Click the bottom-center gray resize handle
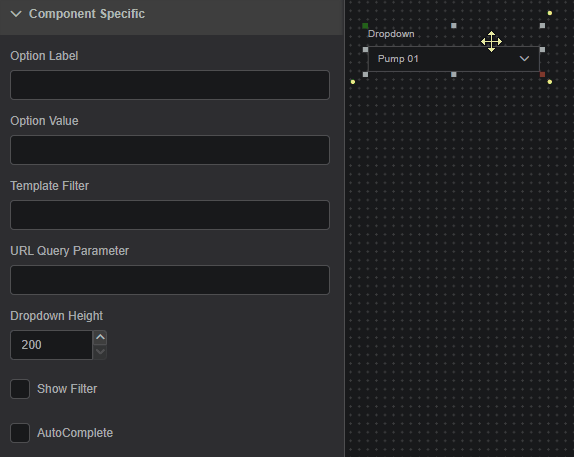 pyautogui.click(x=454, y=74)
